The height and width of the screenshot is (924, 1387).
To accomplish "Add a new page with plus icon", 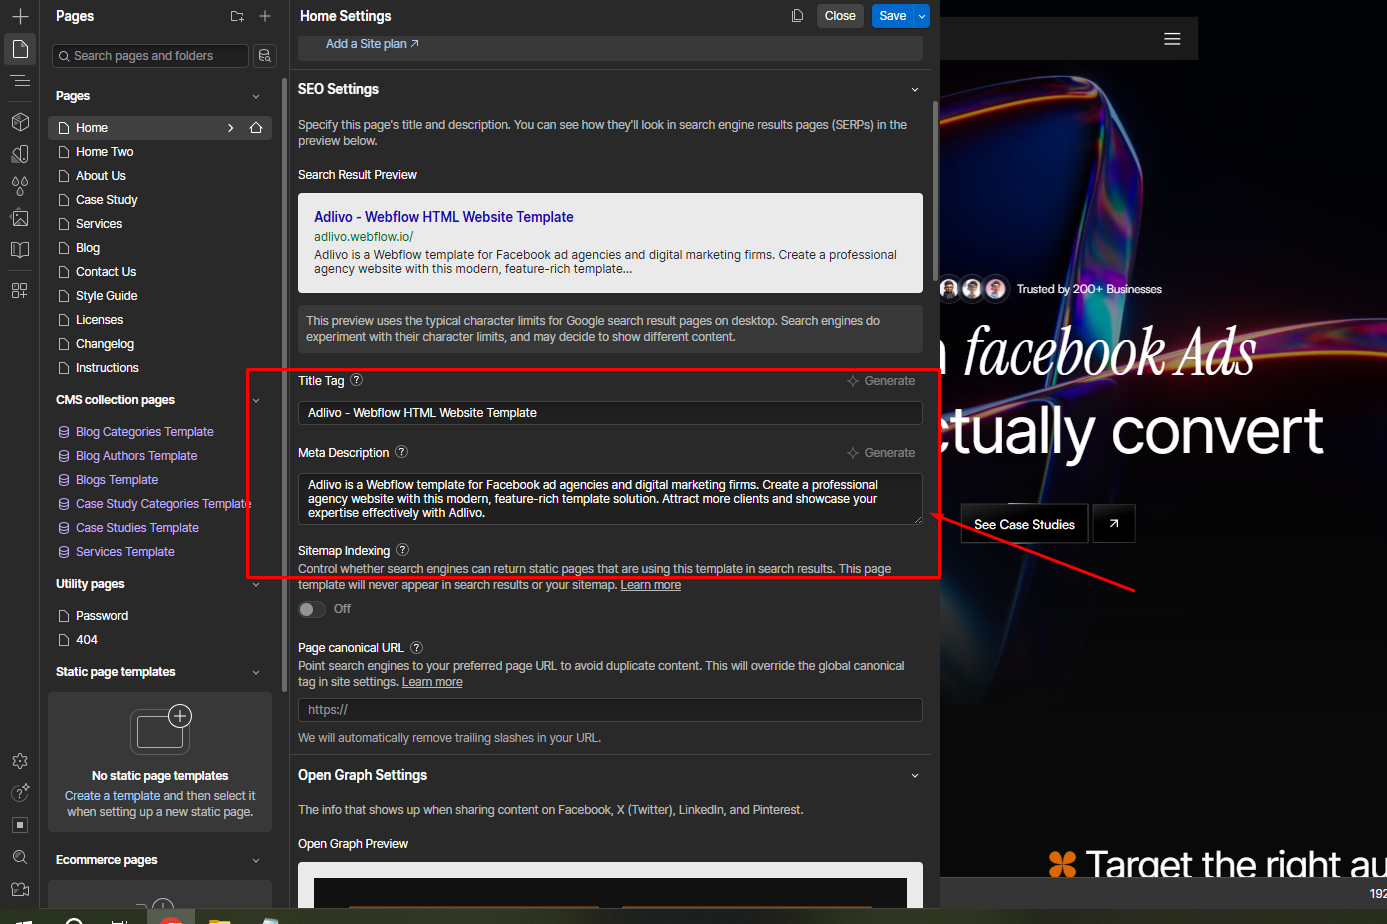I will [265, 16].
